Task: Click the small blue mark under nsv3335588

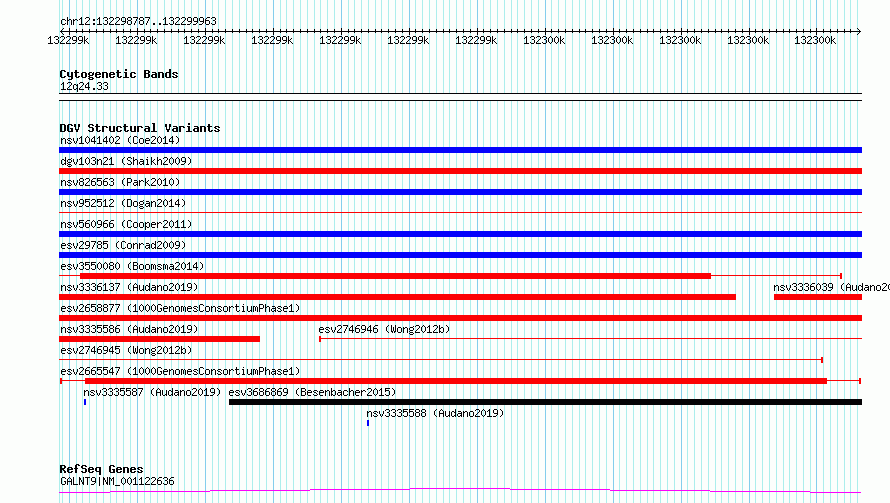Action: pyautogui.click(x=368, y=423)
